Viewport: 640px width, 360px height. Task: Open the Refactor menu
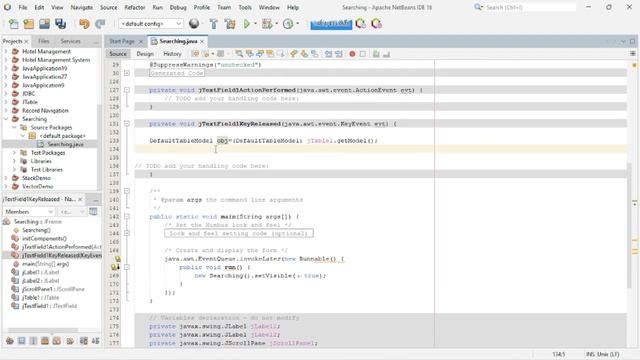pyautogui.click(x=135, y=7)
